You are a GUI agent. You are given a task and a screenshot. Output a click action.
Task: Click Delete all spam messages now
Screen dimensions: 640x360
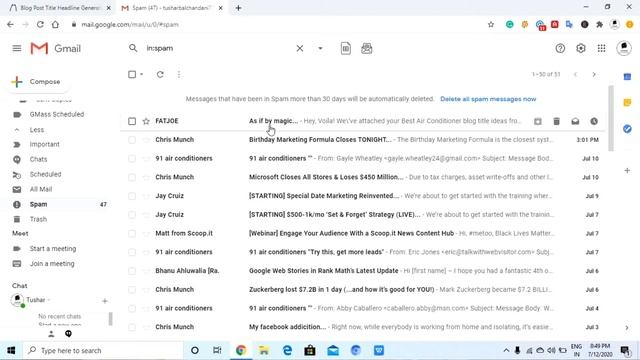pyautogui.click(x=488, y=99)
